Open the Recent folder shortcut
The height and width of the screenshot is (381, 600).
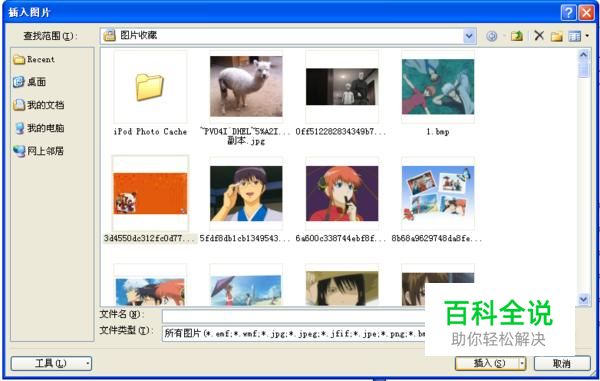pos(34,59)
